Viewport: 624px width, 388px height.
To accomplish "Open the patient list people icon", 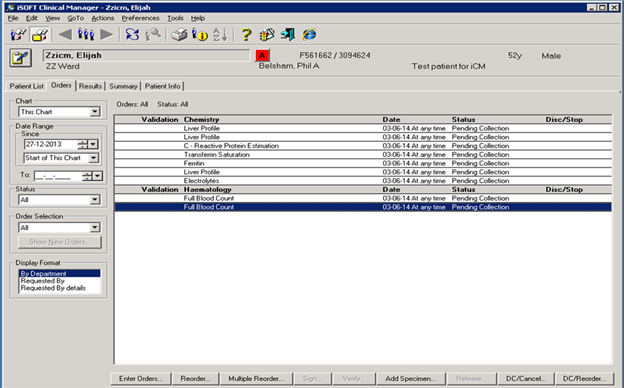I will pyautogui.click(x=86, y=35).
